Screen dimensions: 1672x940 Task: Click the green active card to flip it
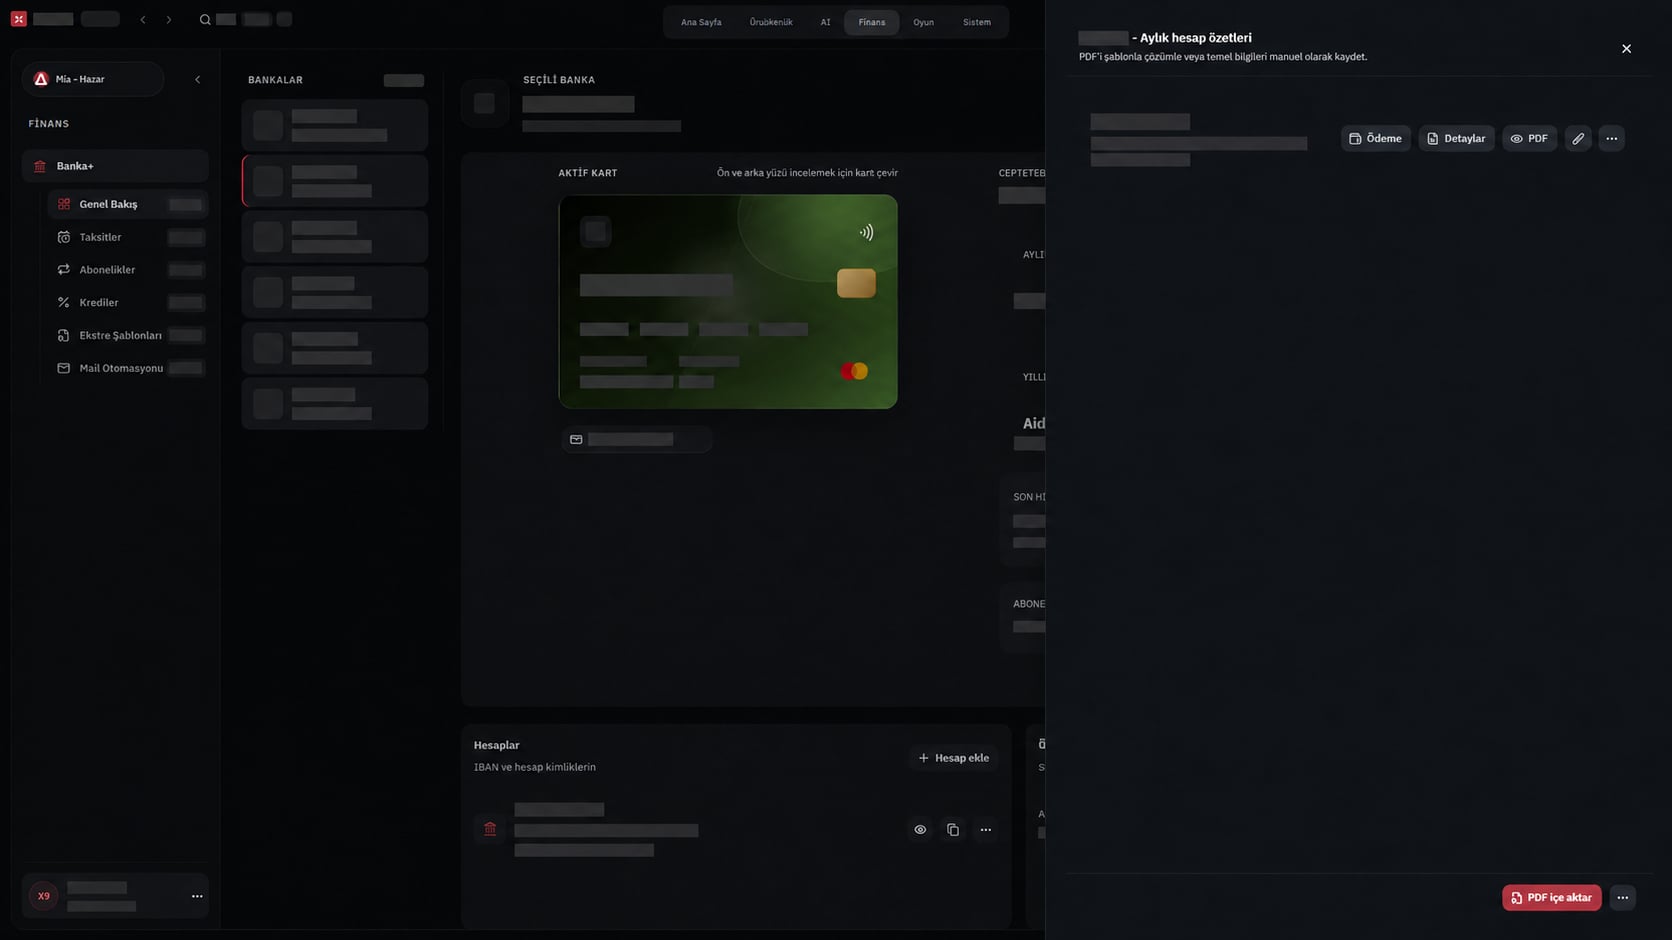[x=728, y=301]
